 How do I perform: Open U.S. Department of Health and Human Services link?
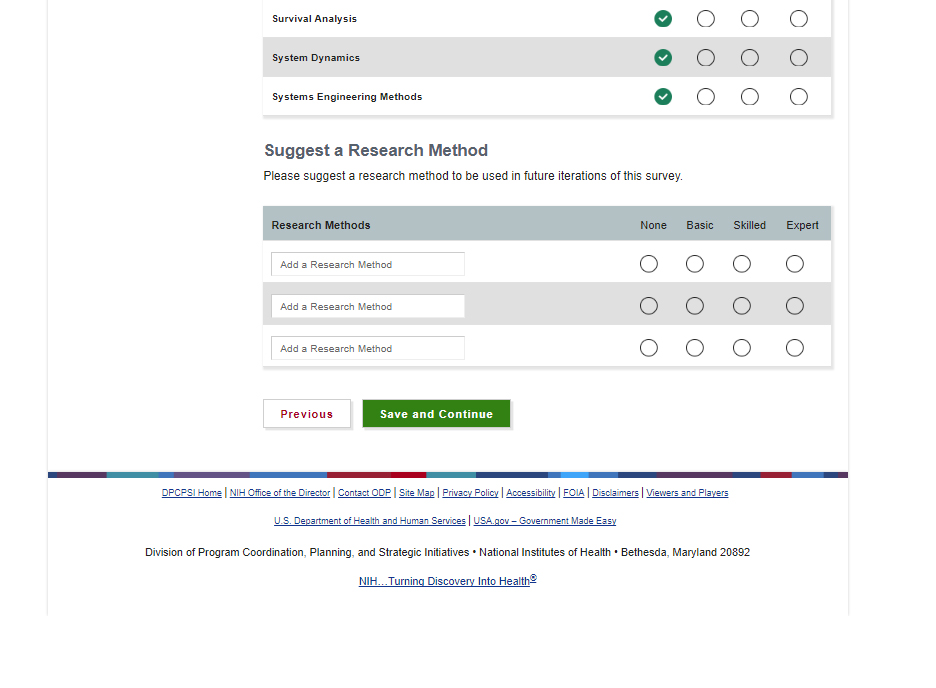[370, 521]
